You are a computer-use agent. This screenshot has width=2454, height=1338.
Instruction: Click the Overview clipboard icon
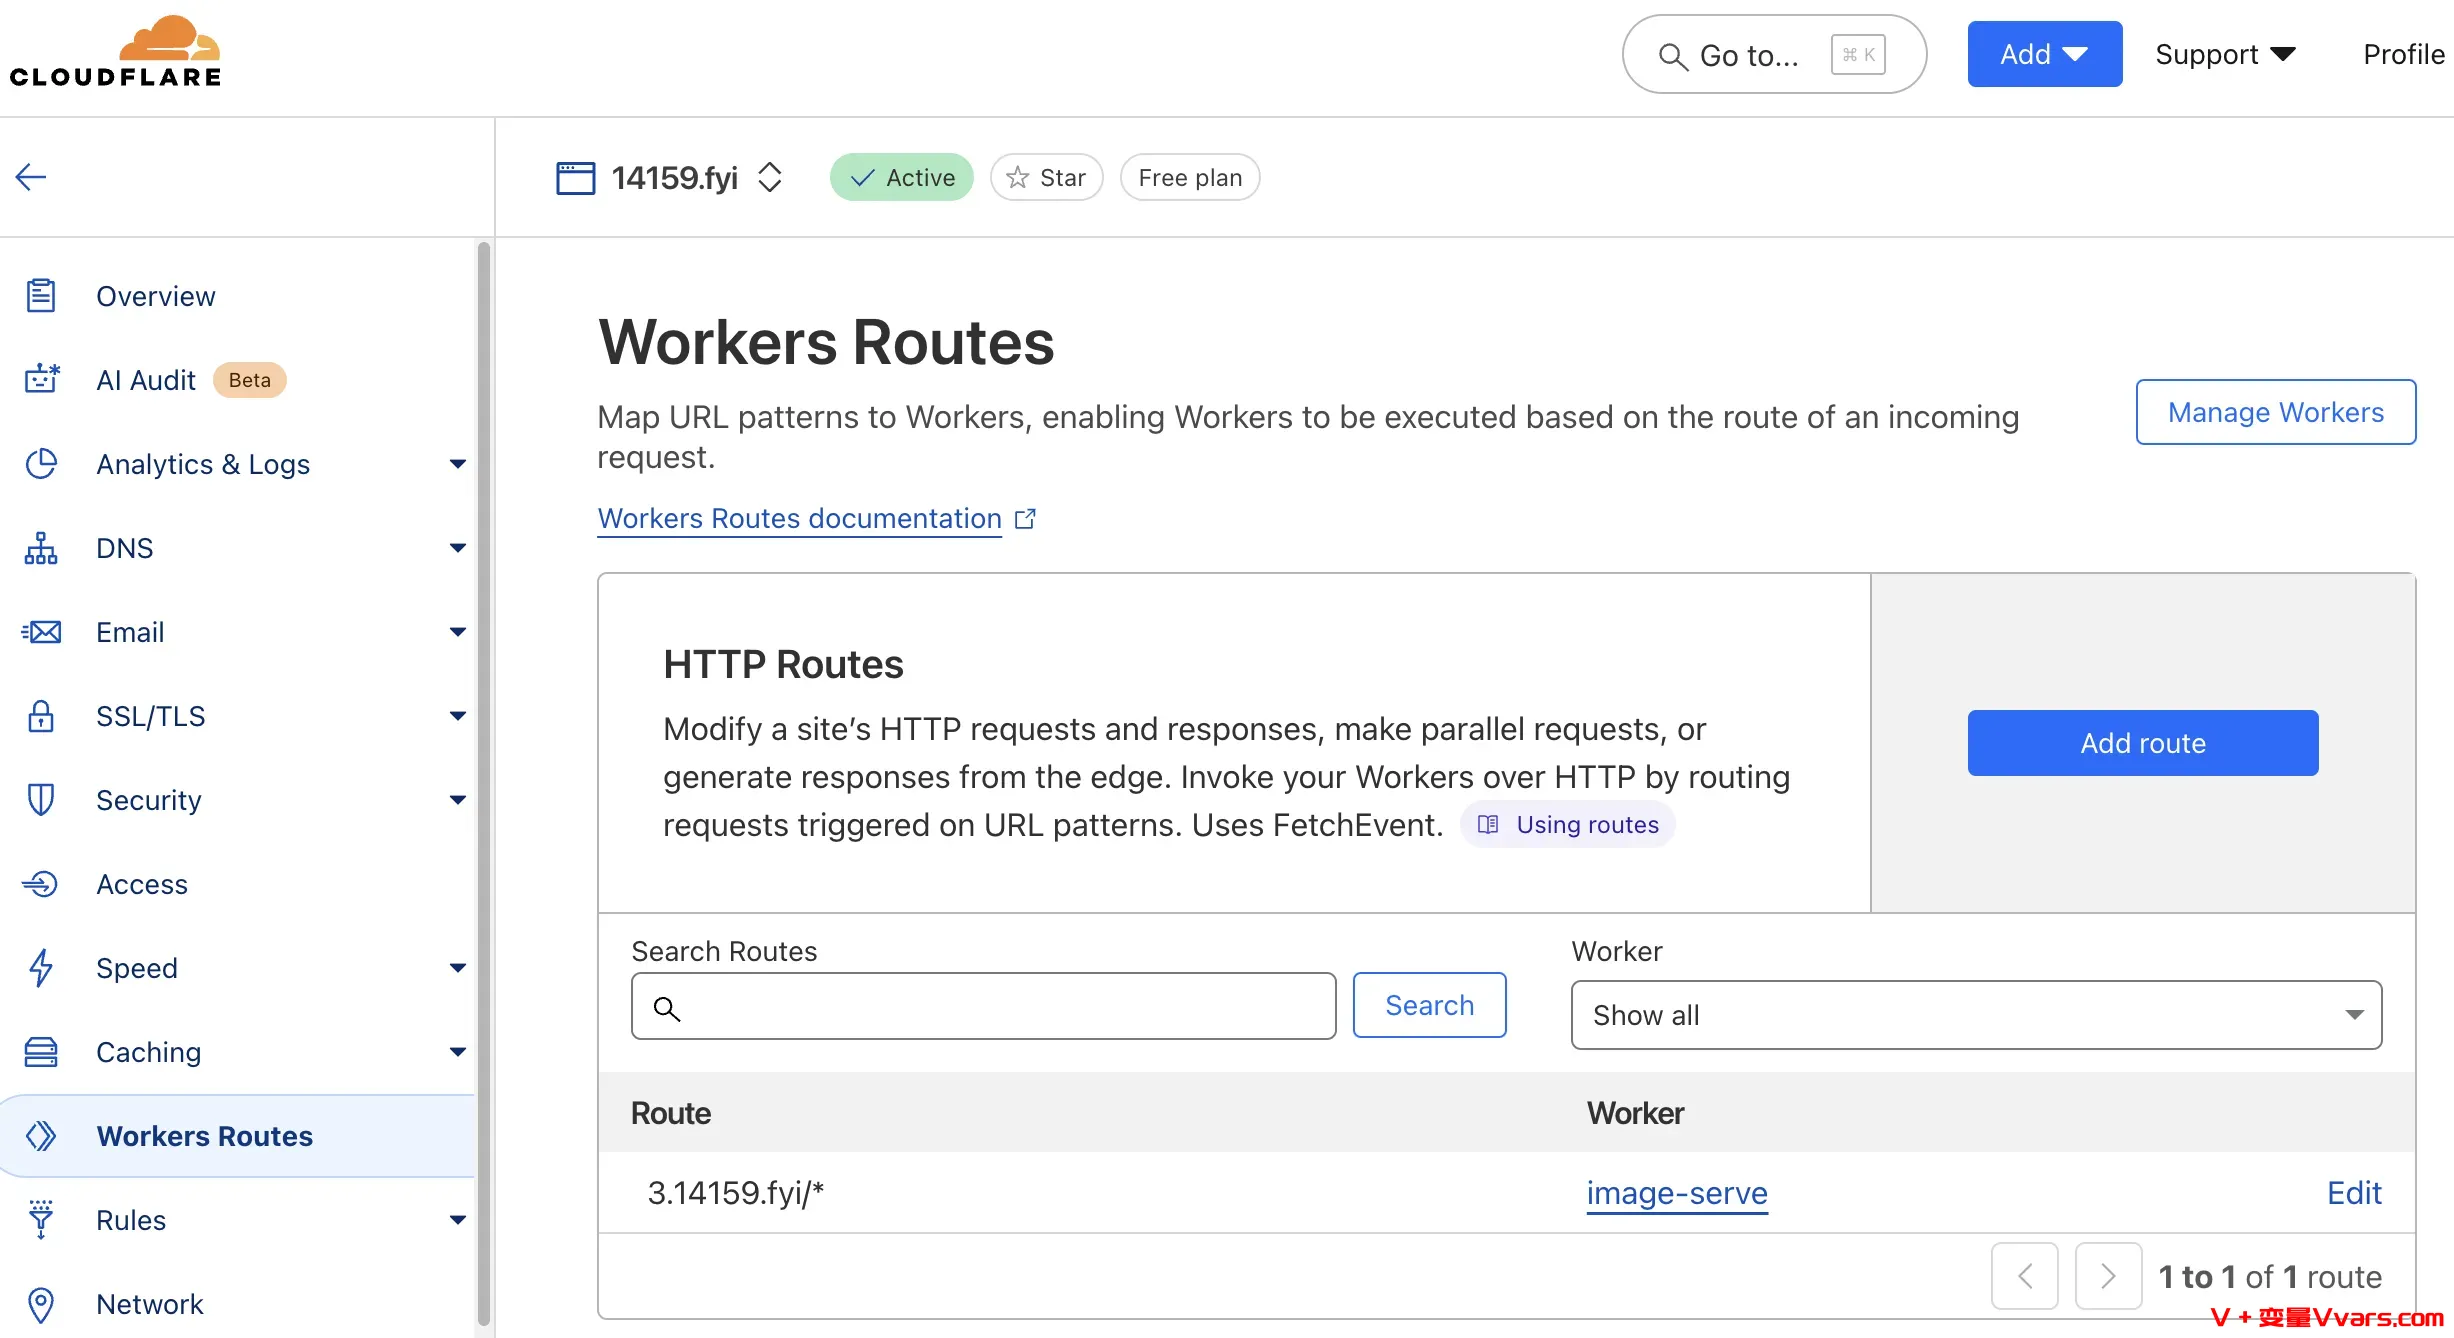click(41, 296)
